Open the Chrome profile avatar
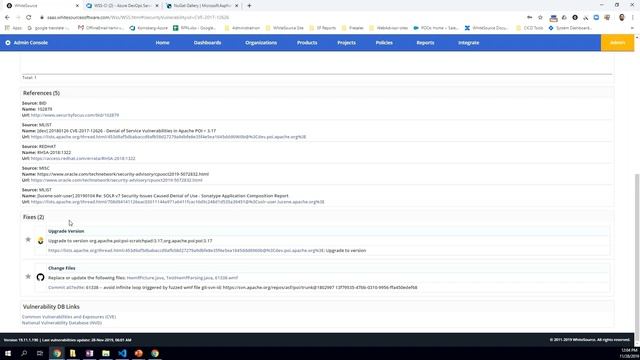The width and height of the screenshot is (640, 360). coord(622,18)
